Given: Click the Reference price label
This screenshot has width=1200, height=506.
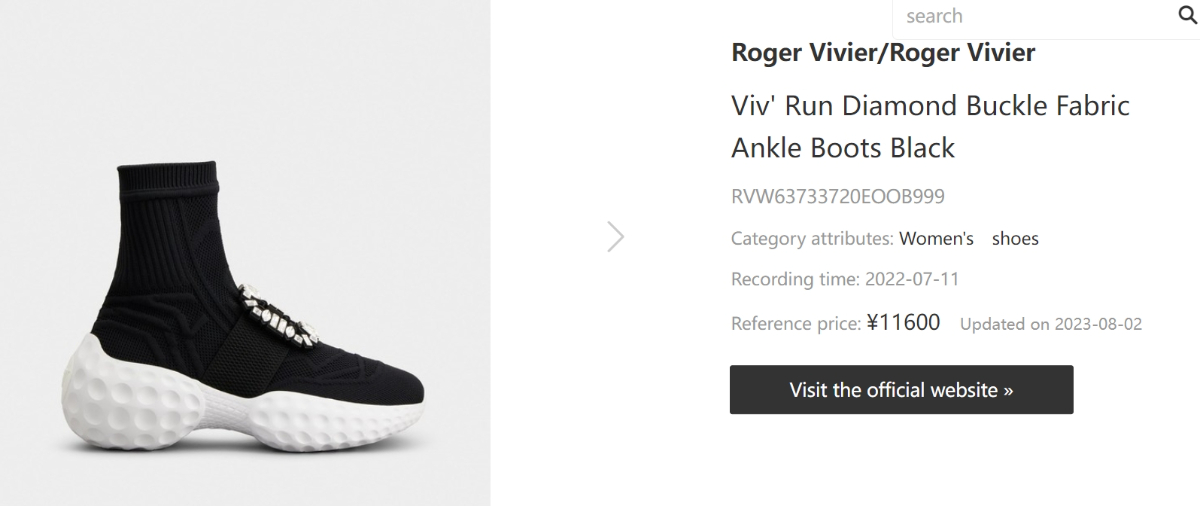Looking at the screenshot, I should click(x=795, y=324).
